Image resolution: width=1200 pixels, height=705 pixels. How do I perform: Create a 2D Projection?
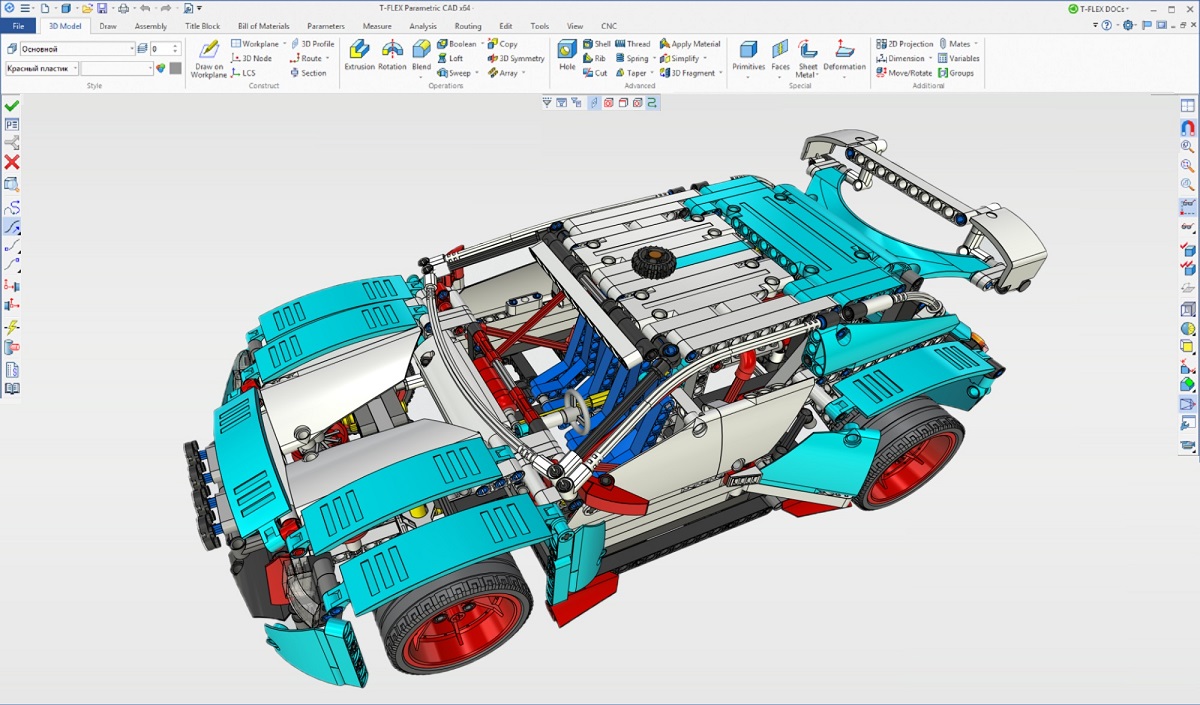[905, 44]
